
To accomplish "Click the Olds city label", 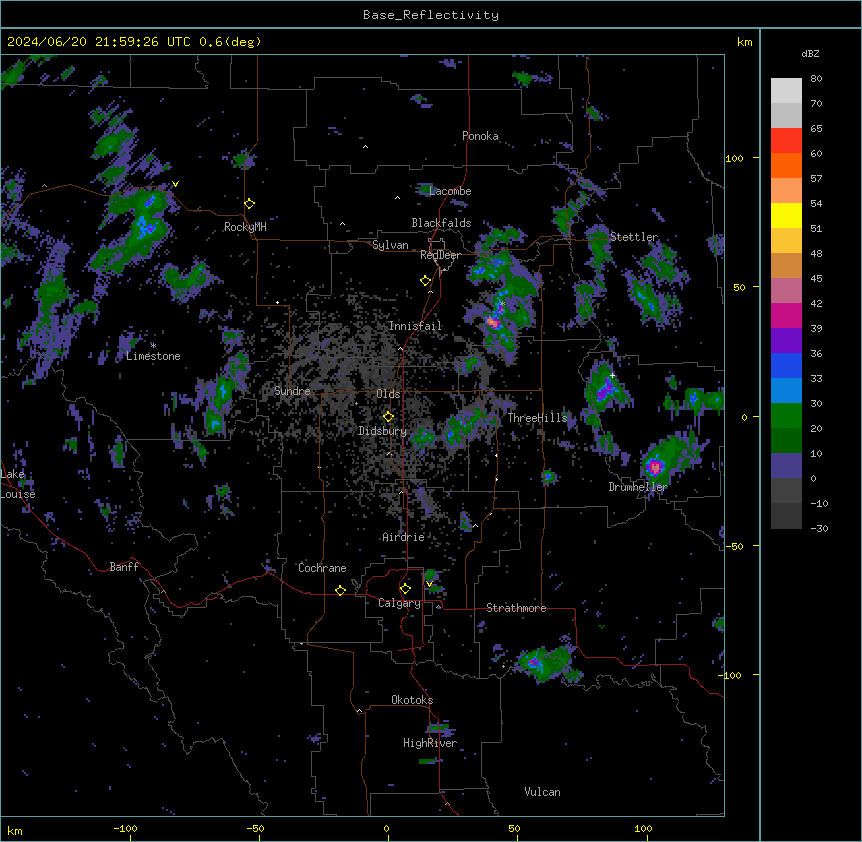I will 388,394.
